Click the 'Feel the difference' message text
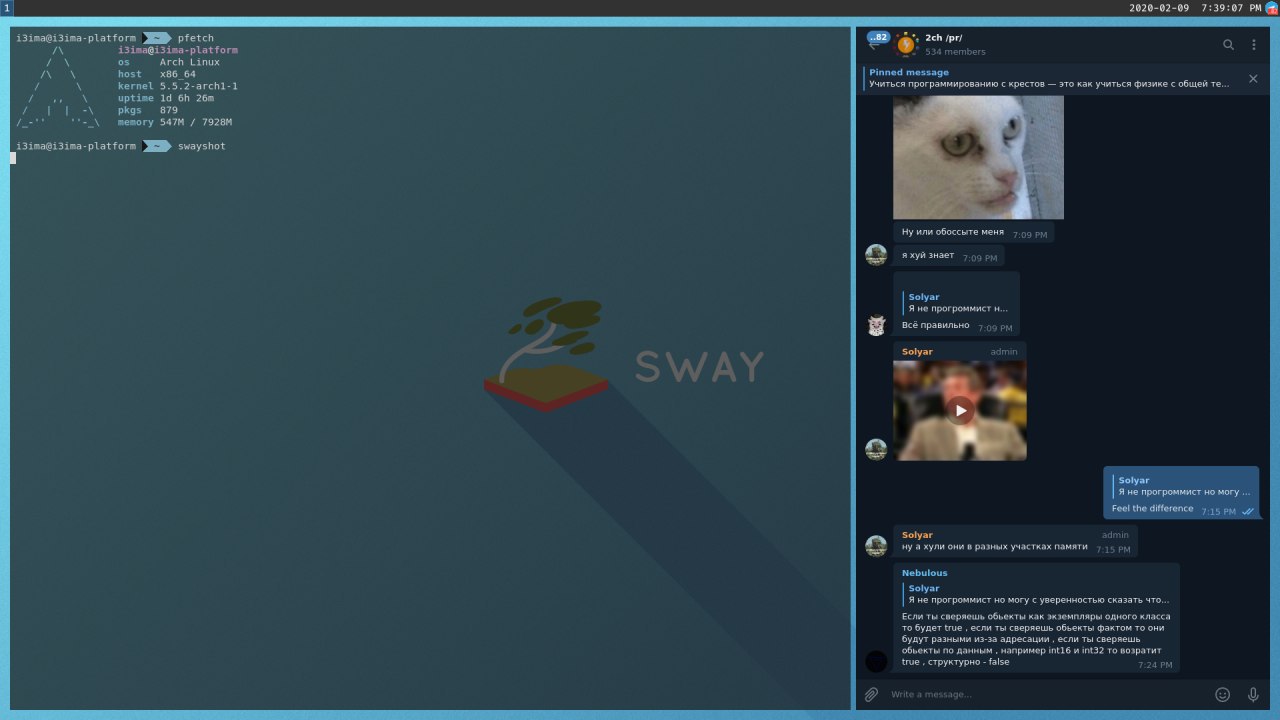1280x720 pixels. (1152, 508)
